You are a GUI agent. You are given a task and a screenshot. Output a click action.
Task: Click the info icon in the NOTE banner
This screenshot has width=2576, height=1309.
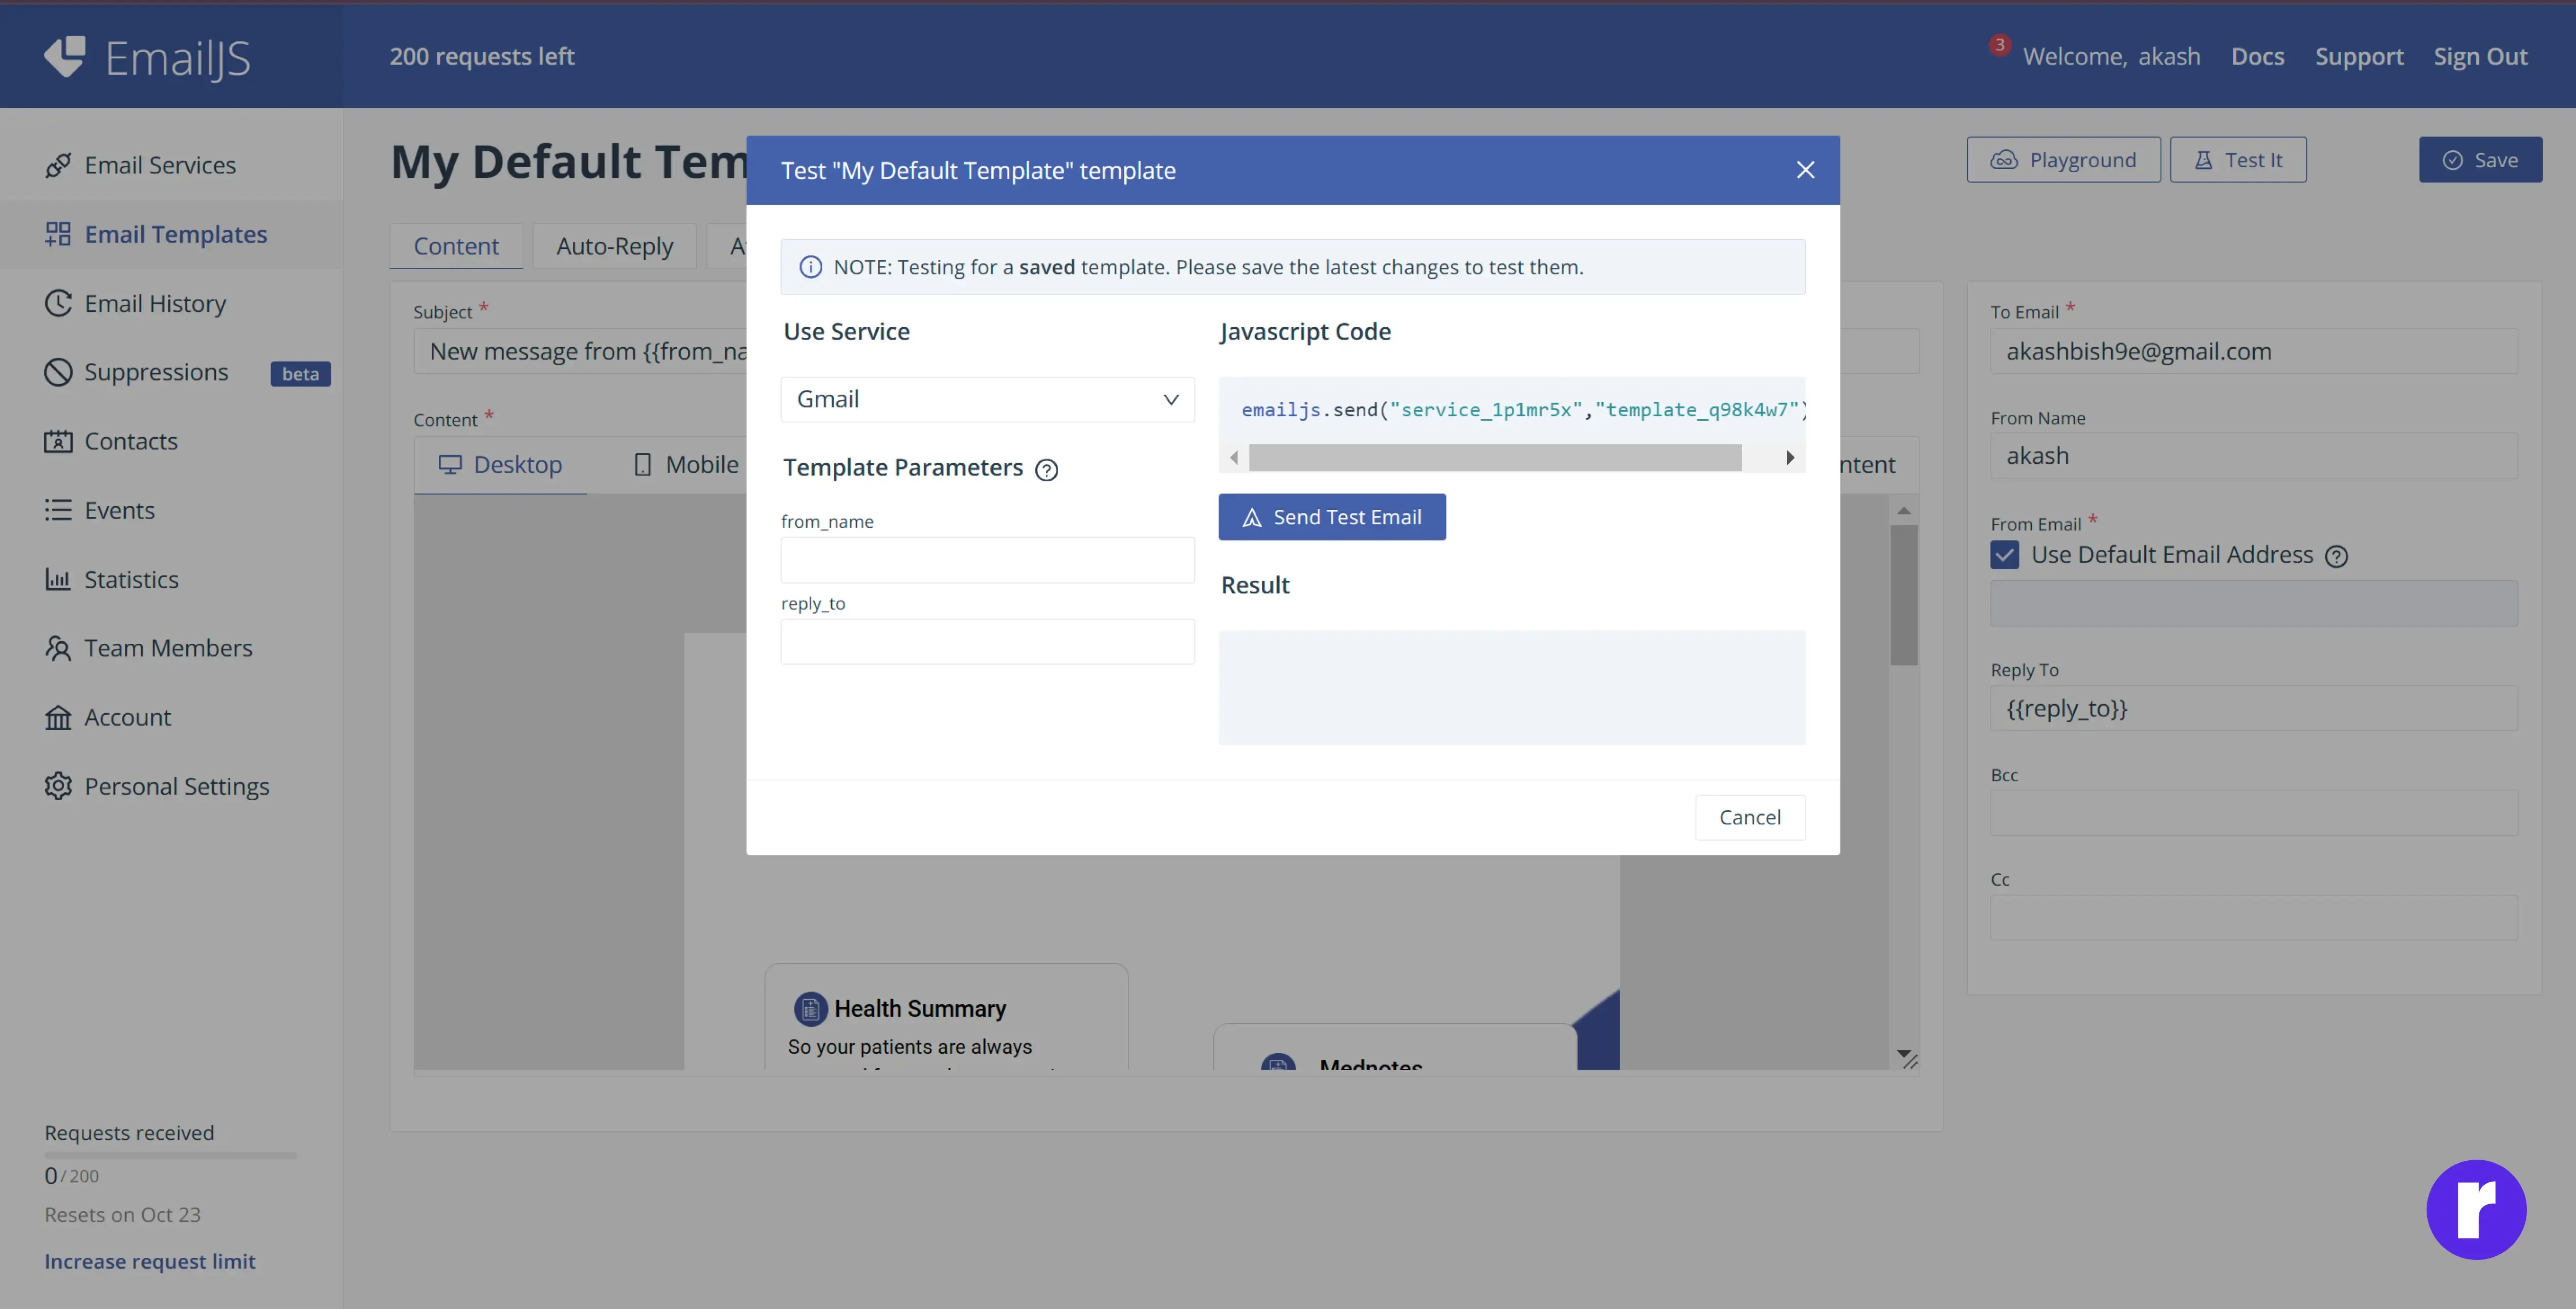pos(811,267)
